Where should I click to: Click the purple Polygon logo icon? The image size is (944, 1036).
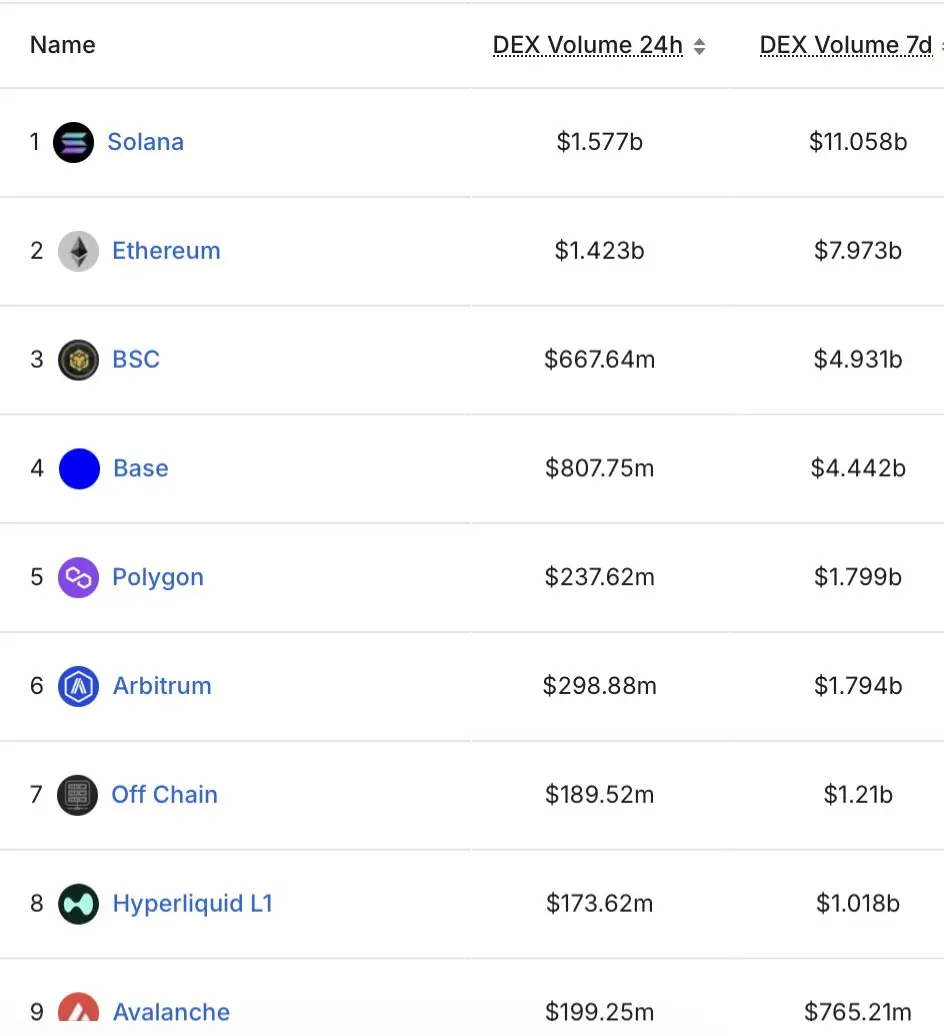[x=78, y=578]
